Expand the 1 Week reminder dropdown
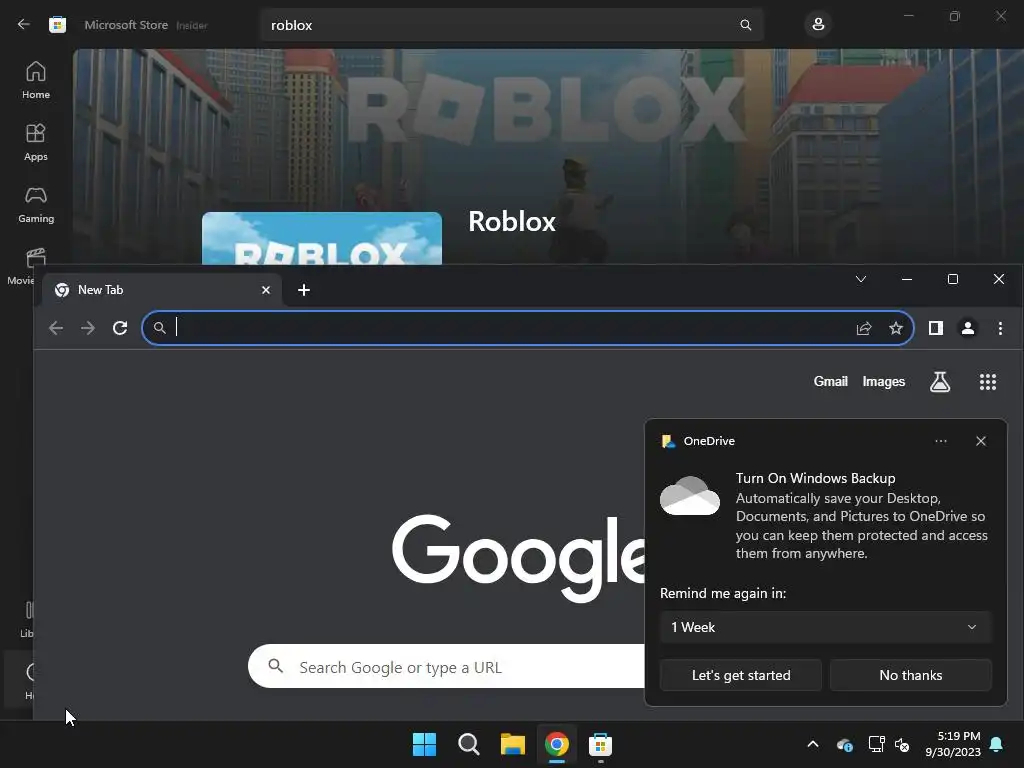Screen dimensions: 1024x768 pos(825,627)
